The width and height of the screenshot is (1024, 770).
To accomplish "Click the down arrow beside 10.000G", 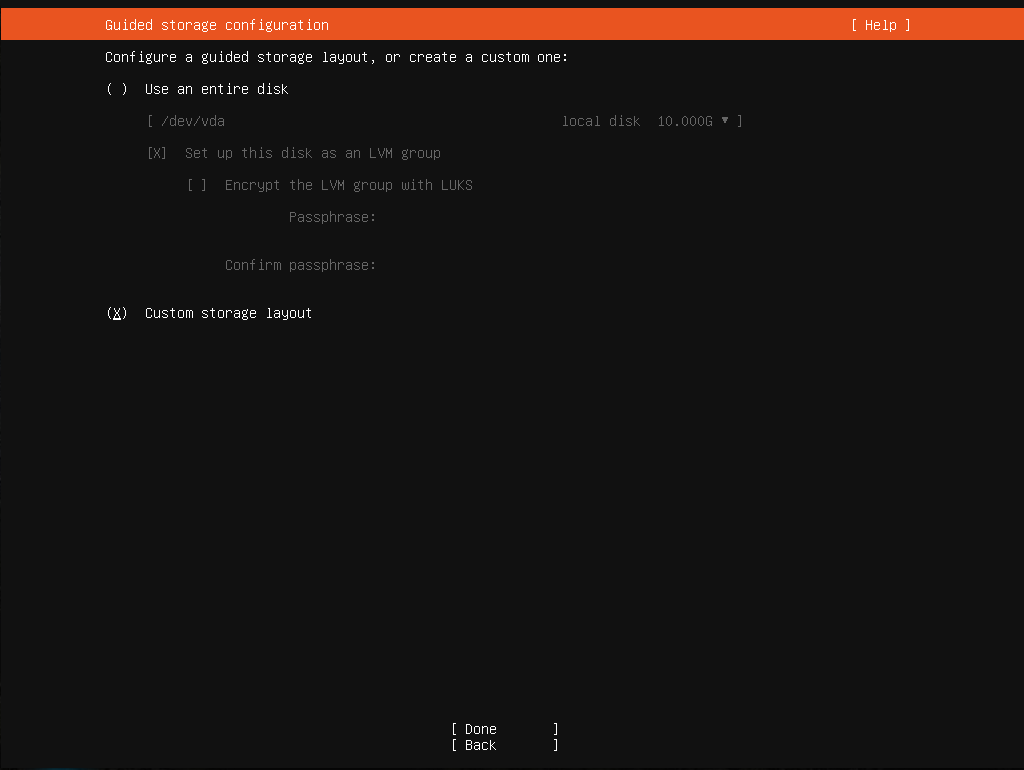I will point(725,121).
